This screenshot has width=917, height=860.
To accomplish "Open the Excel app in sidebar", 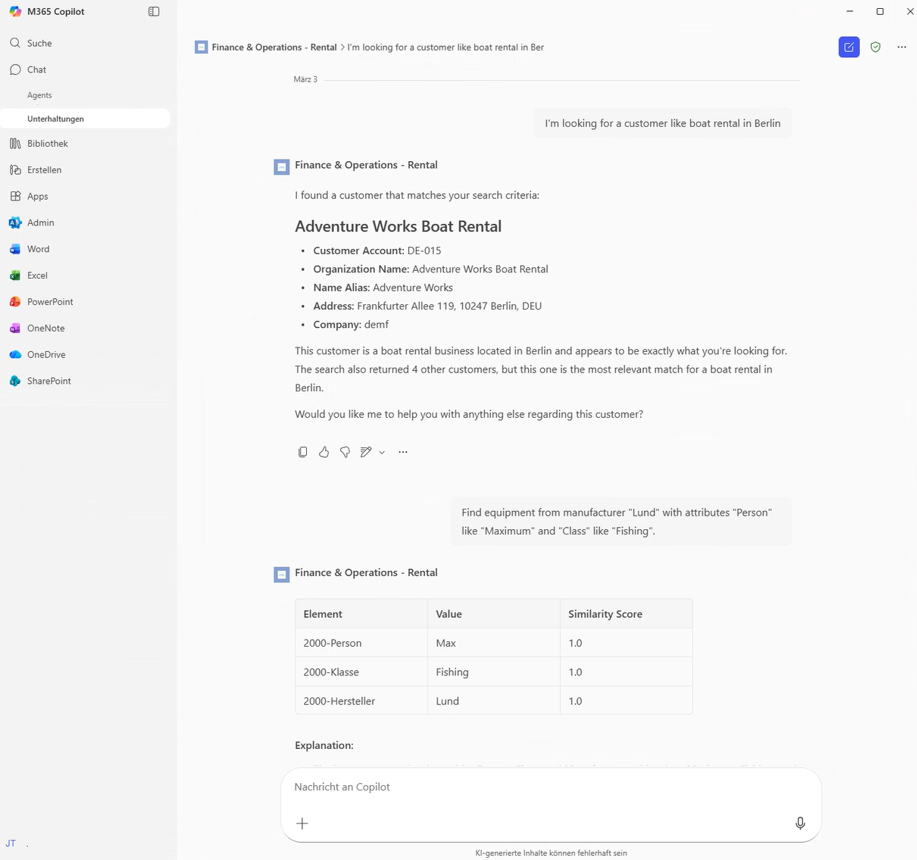I will click(x=37, y=275).
